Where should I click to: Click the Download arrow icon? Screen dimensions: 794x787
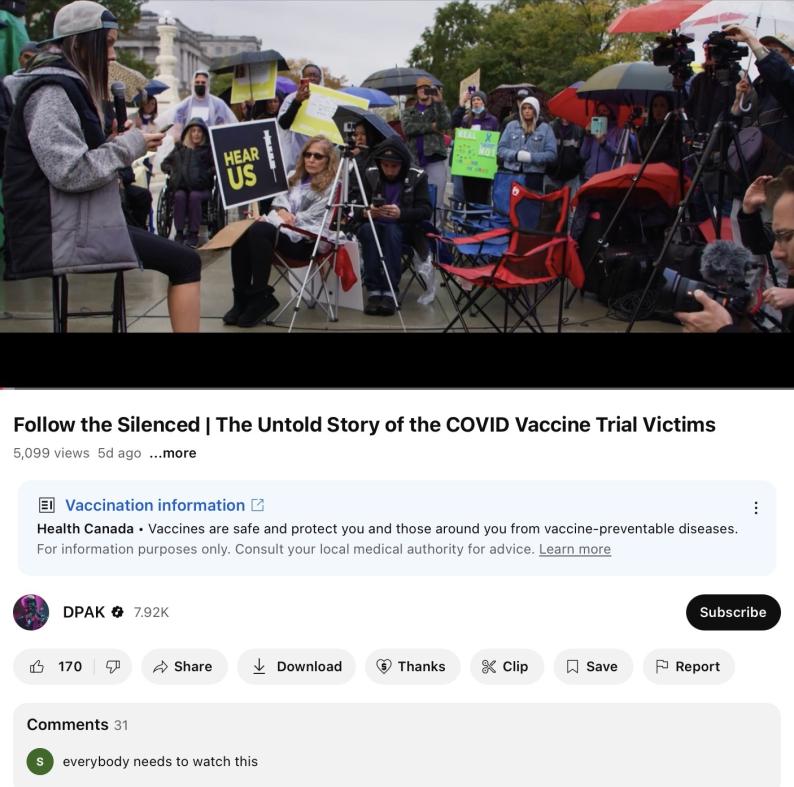259,666
